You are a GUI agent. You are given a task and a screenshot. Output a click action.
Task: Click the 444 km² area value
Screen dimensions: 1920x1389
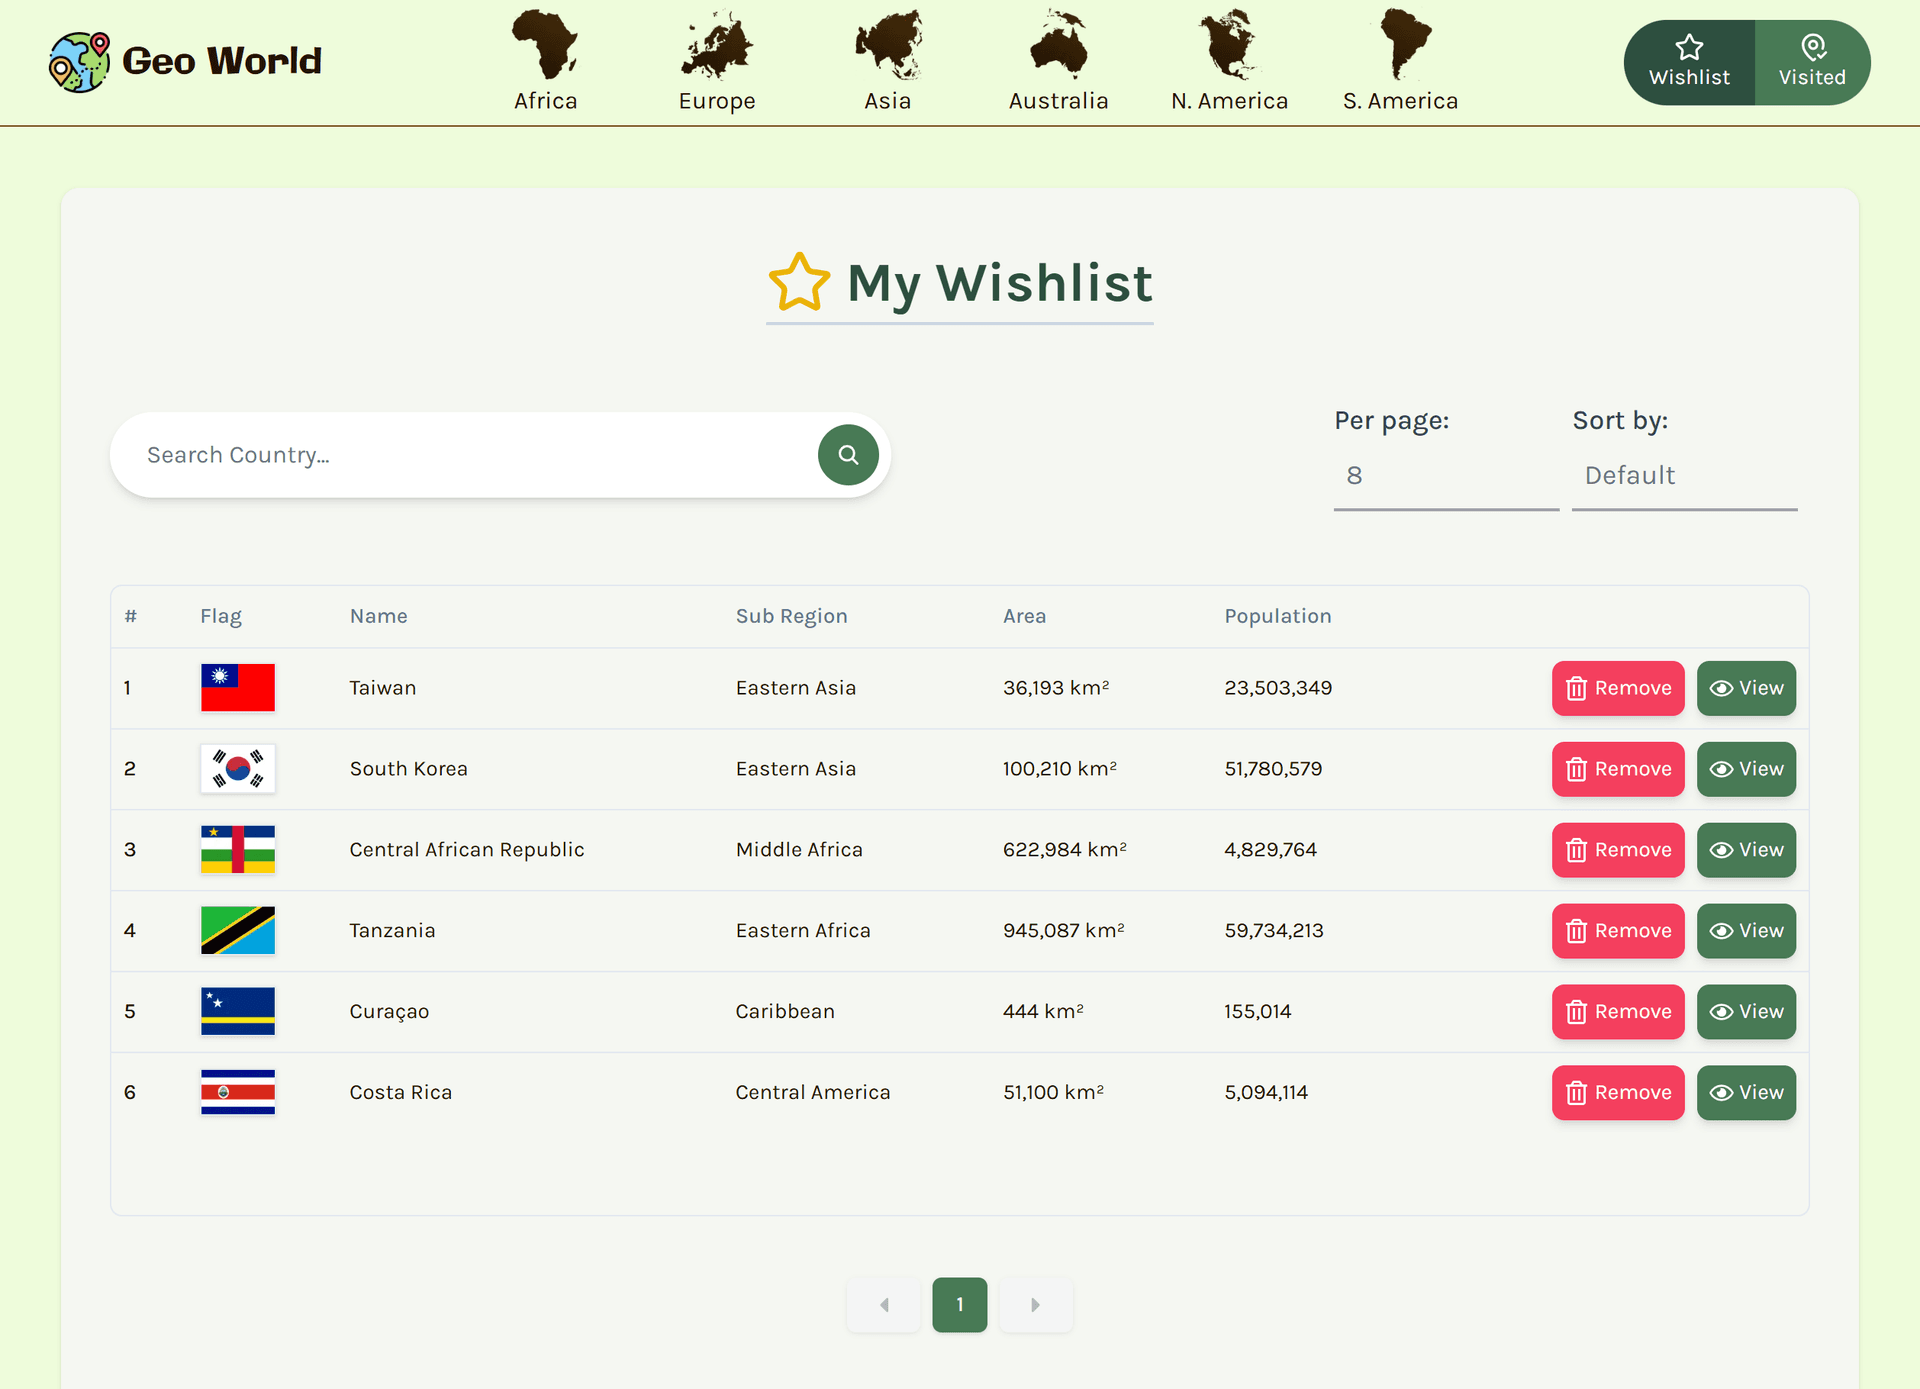1043,1012
